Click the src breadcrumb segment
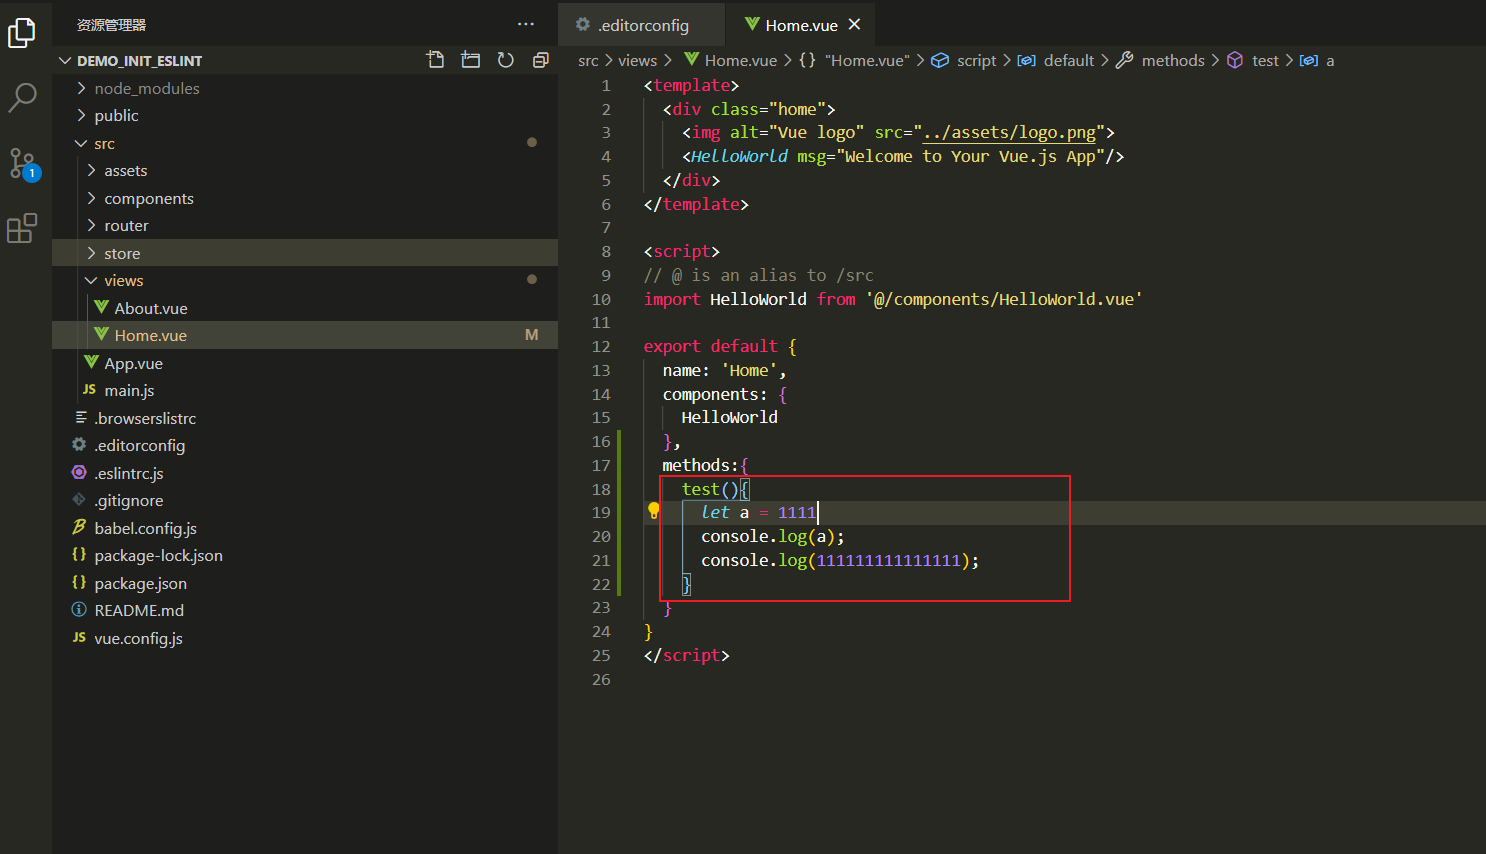The height and width of the screenshot is (854, 1486). 588,61
